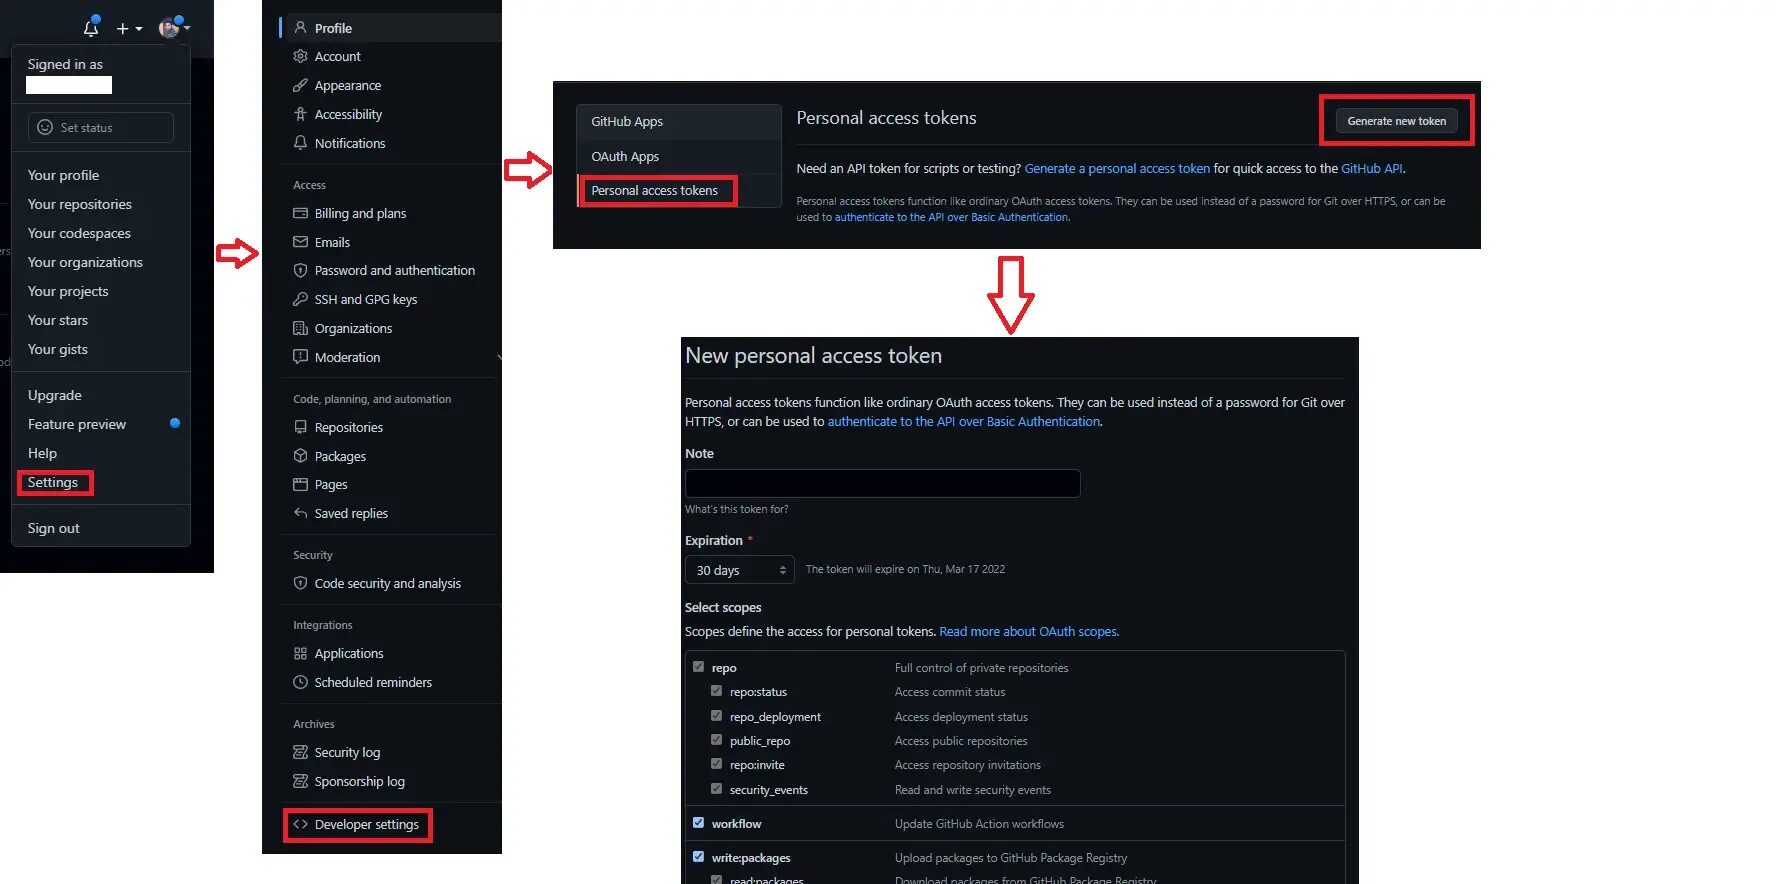Toggle the repo scope checkbox
The width and height of the screenshot is (1778, 884).
click(x=698, y=667)
